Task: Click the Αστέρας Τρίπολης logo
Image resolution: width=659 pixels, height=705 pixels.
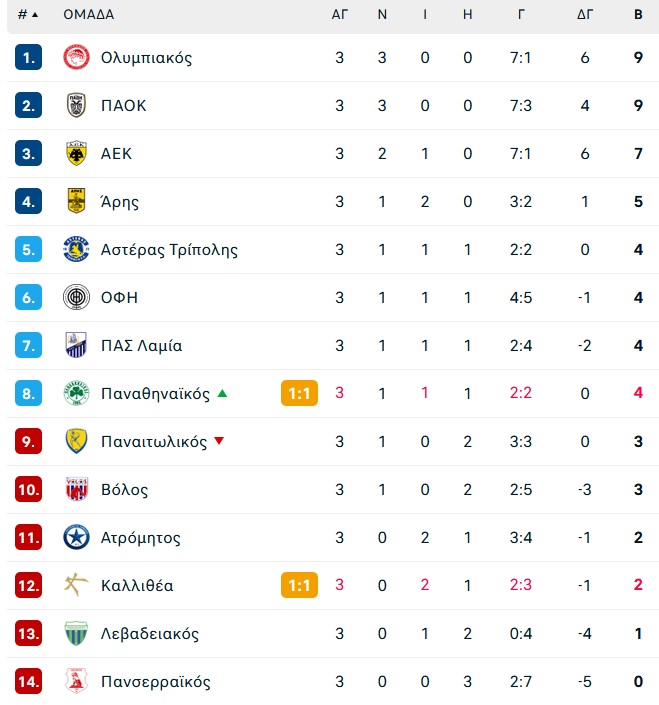Action: pos(76,249)
